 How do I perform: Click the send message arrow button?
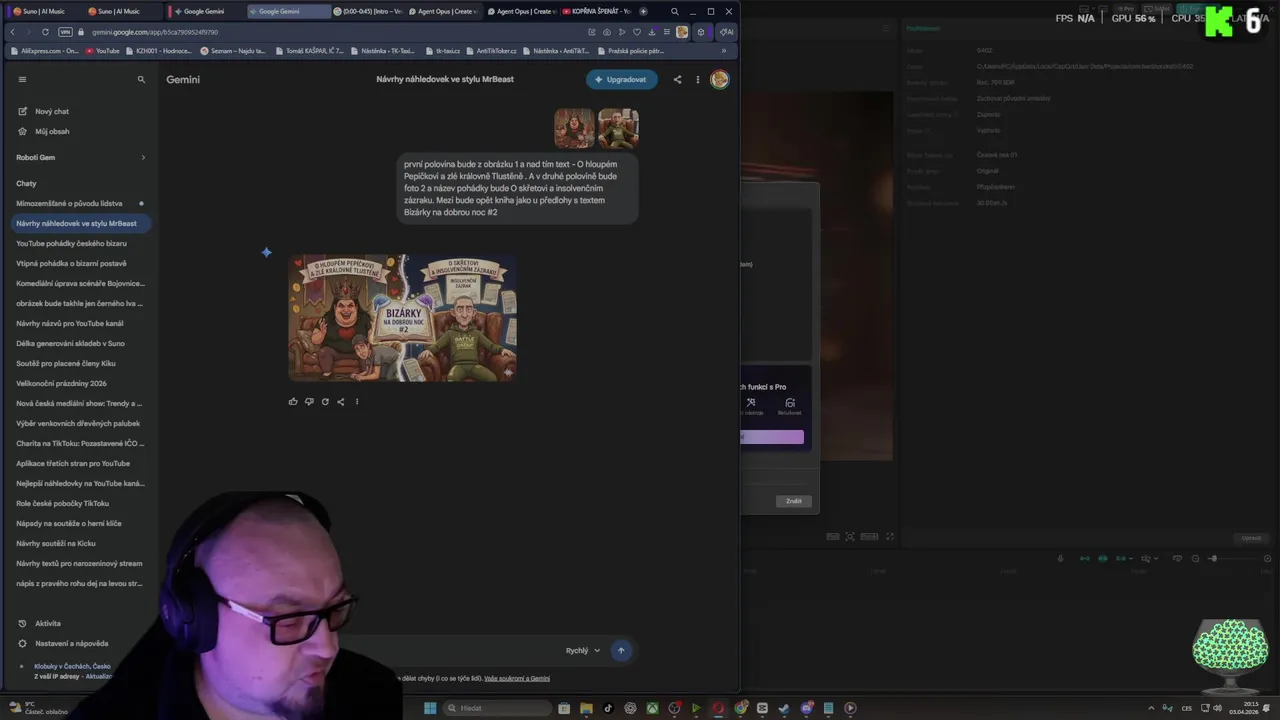point(621,650)
